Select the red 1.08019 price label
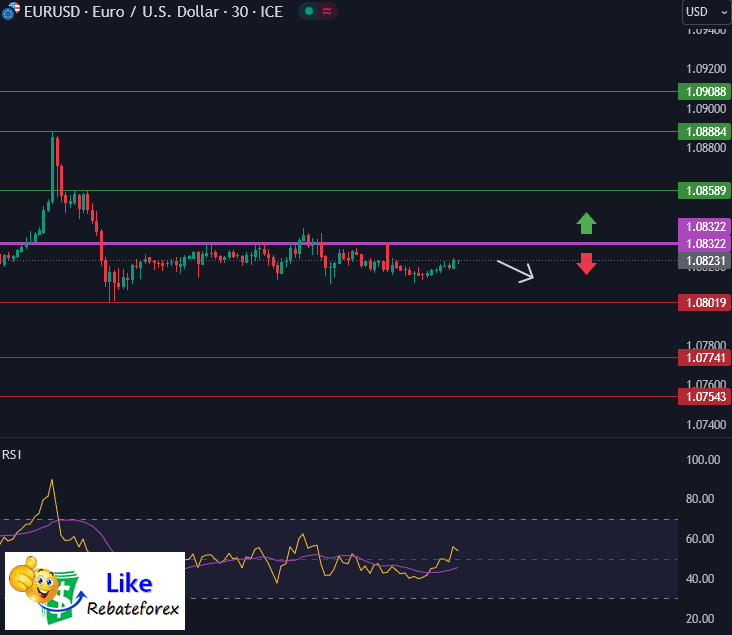 tap(705, 302)
